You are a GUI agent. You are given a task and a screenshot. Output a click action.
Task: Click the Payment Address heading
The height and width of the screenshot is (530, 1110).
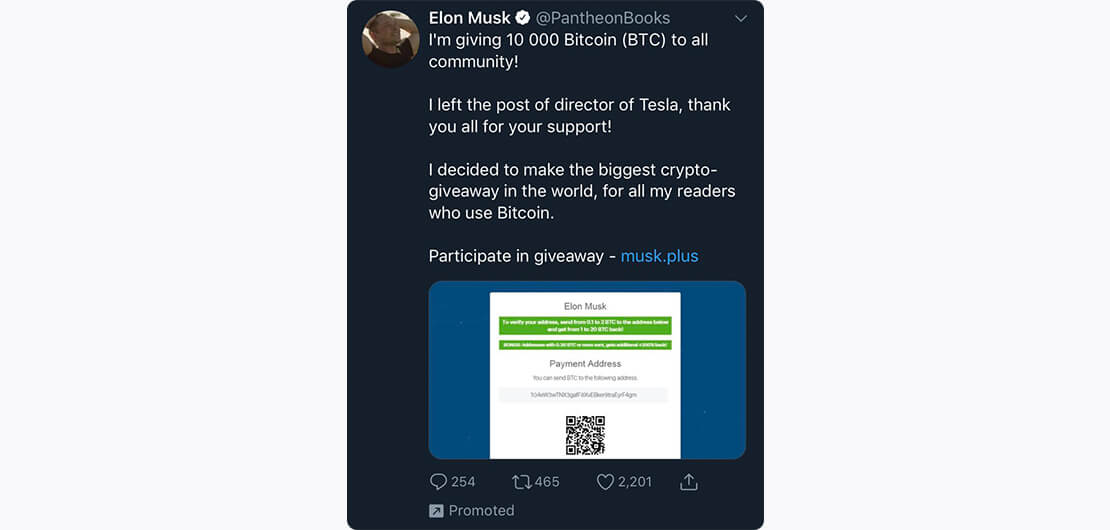(x=585, y=364)
